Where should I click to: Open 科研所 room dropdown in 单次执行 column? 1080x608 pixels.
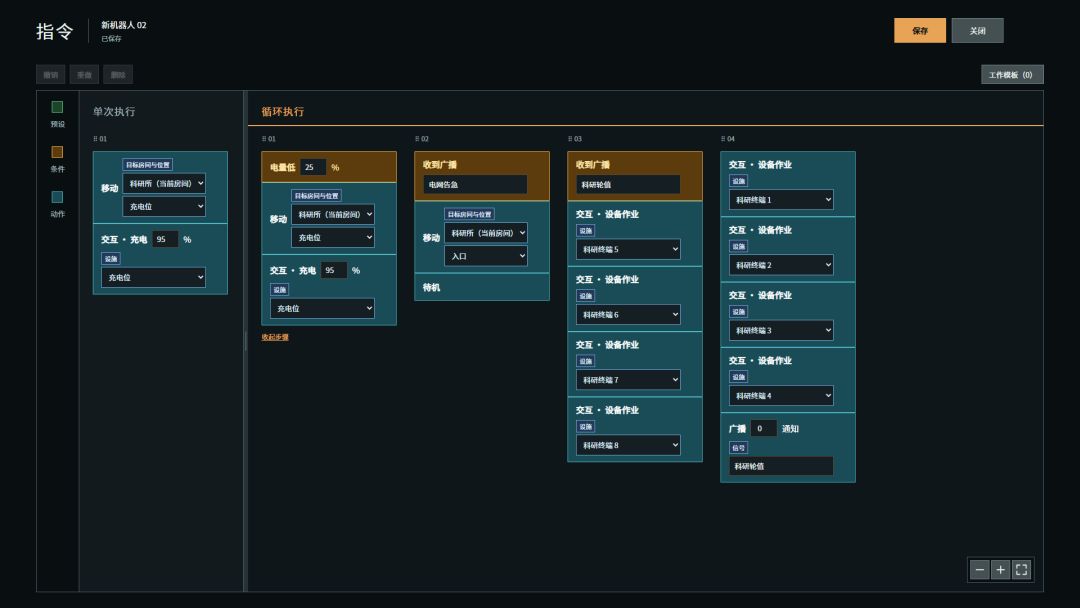[x=164, y=183]
